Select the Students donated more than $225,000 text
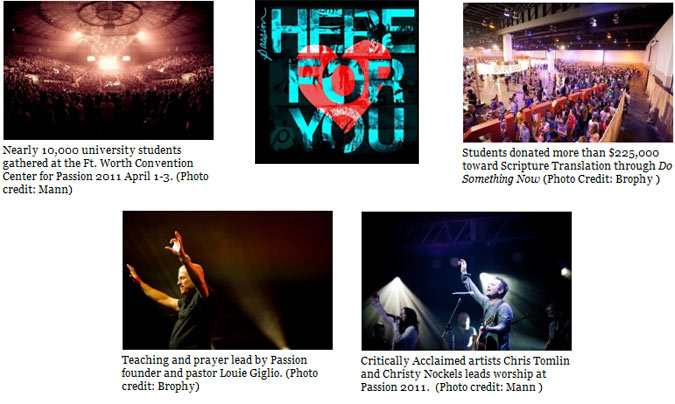Viewport: 675px width, 404px height. point(560,153)
